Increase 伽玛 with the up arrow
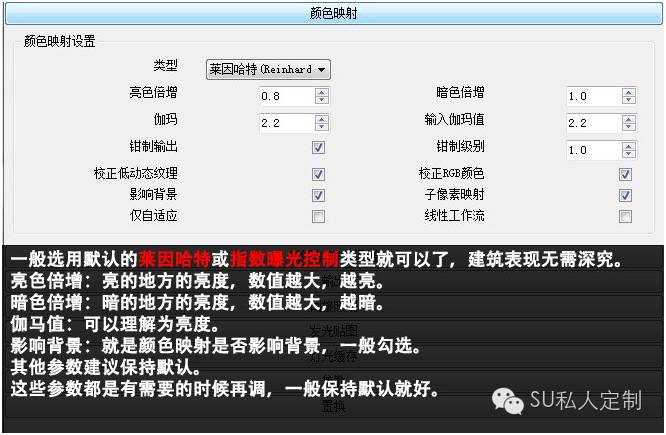The width and height of the screenshot is (666, 435). [x=322, y=119]
